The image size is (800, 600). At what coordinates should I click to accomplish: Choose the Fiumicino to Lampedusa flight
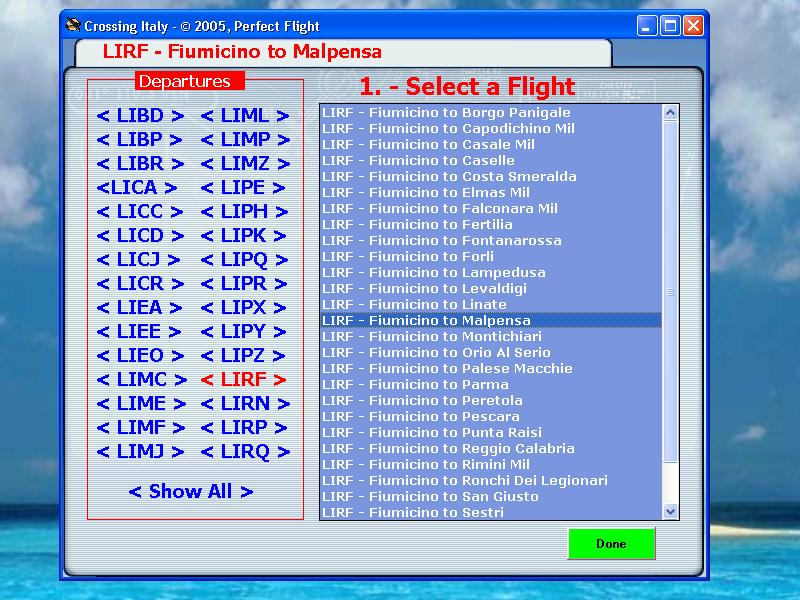tap(491, 272)
